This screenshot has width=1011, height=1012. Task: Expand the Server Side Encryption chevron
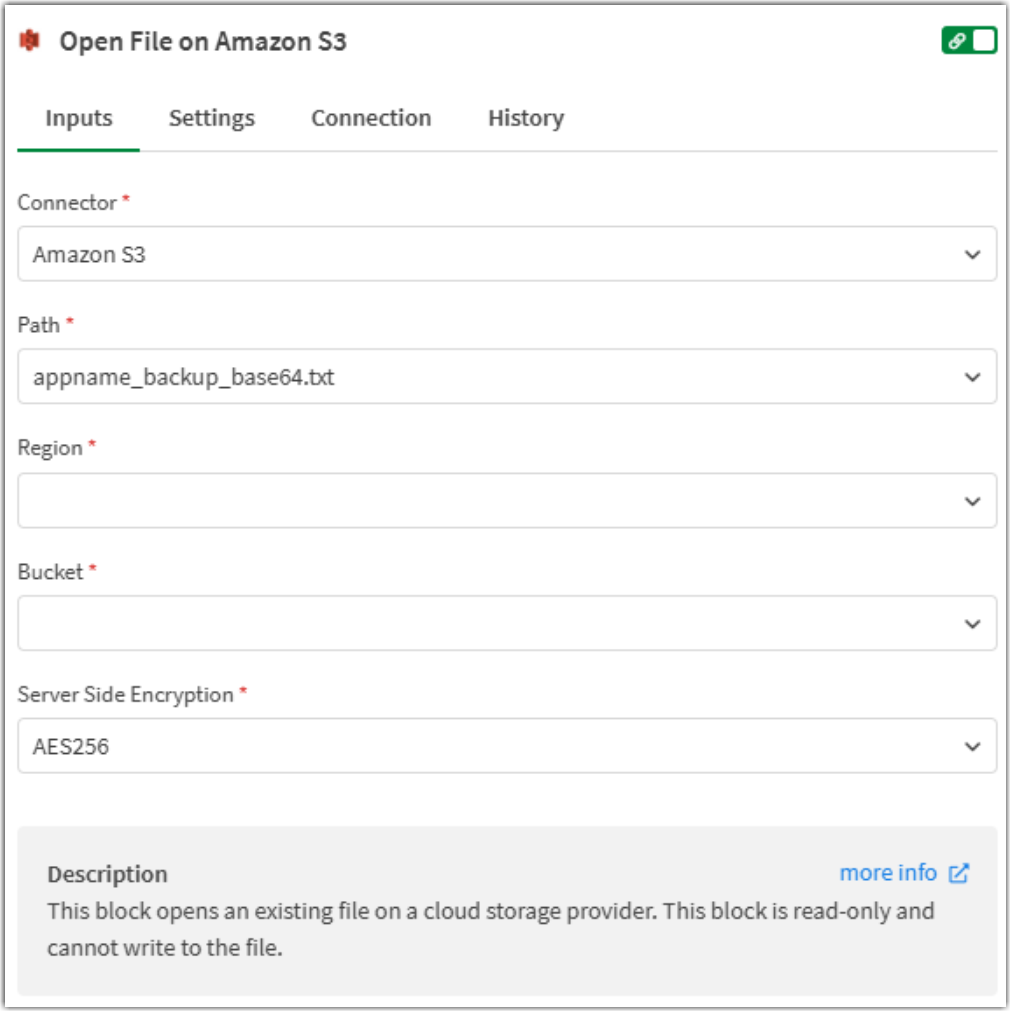coord(972,746)
